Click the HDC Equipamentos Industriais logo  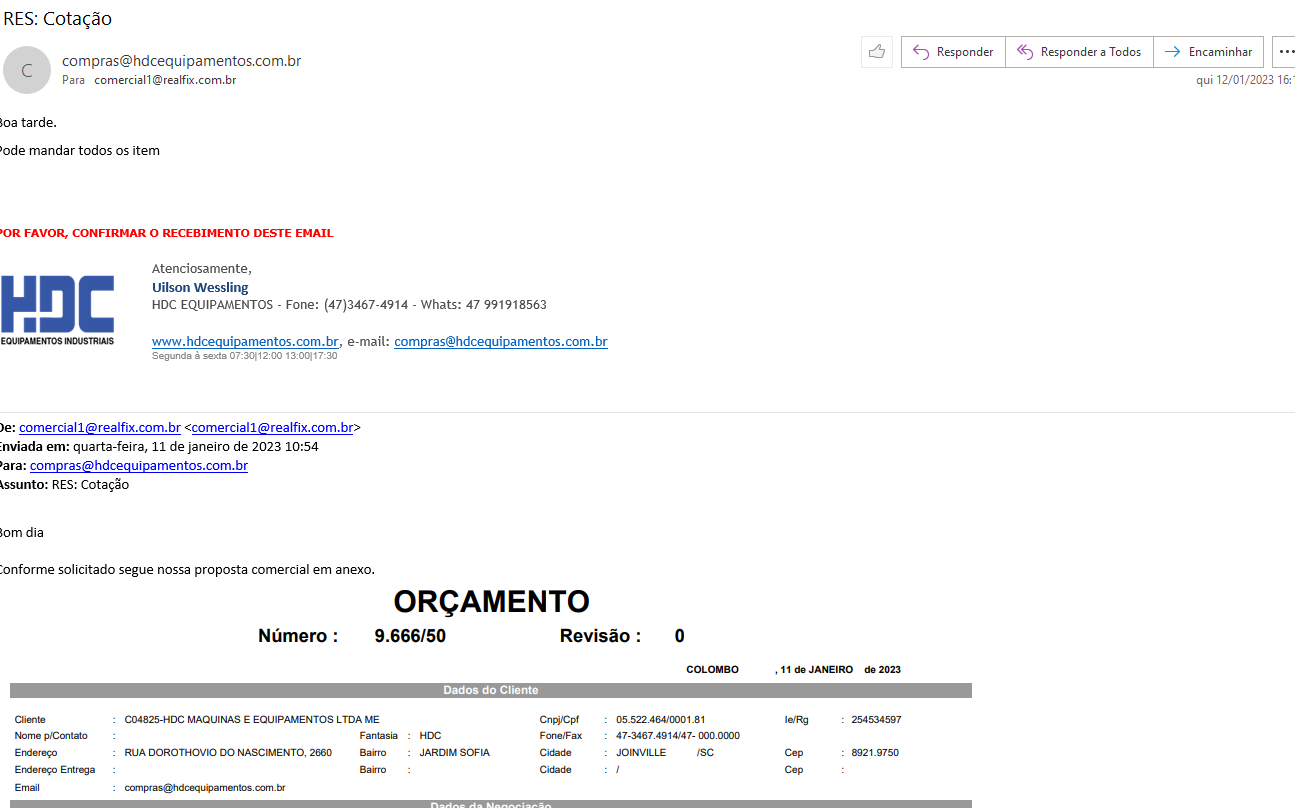[57, 309]
